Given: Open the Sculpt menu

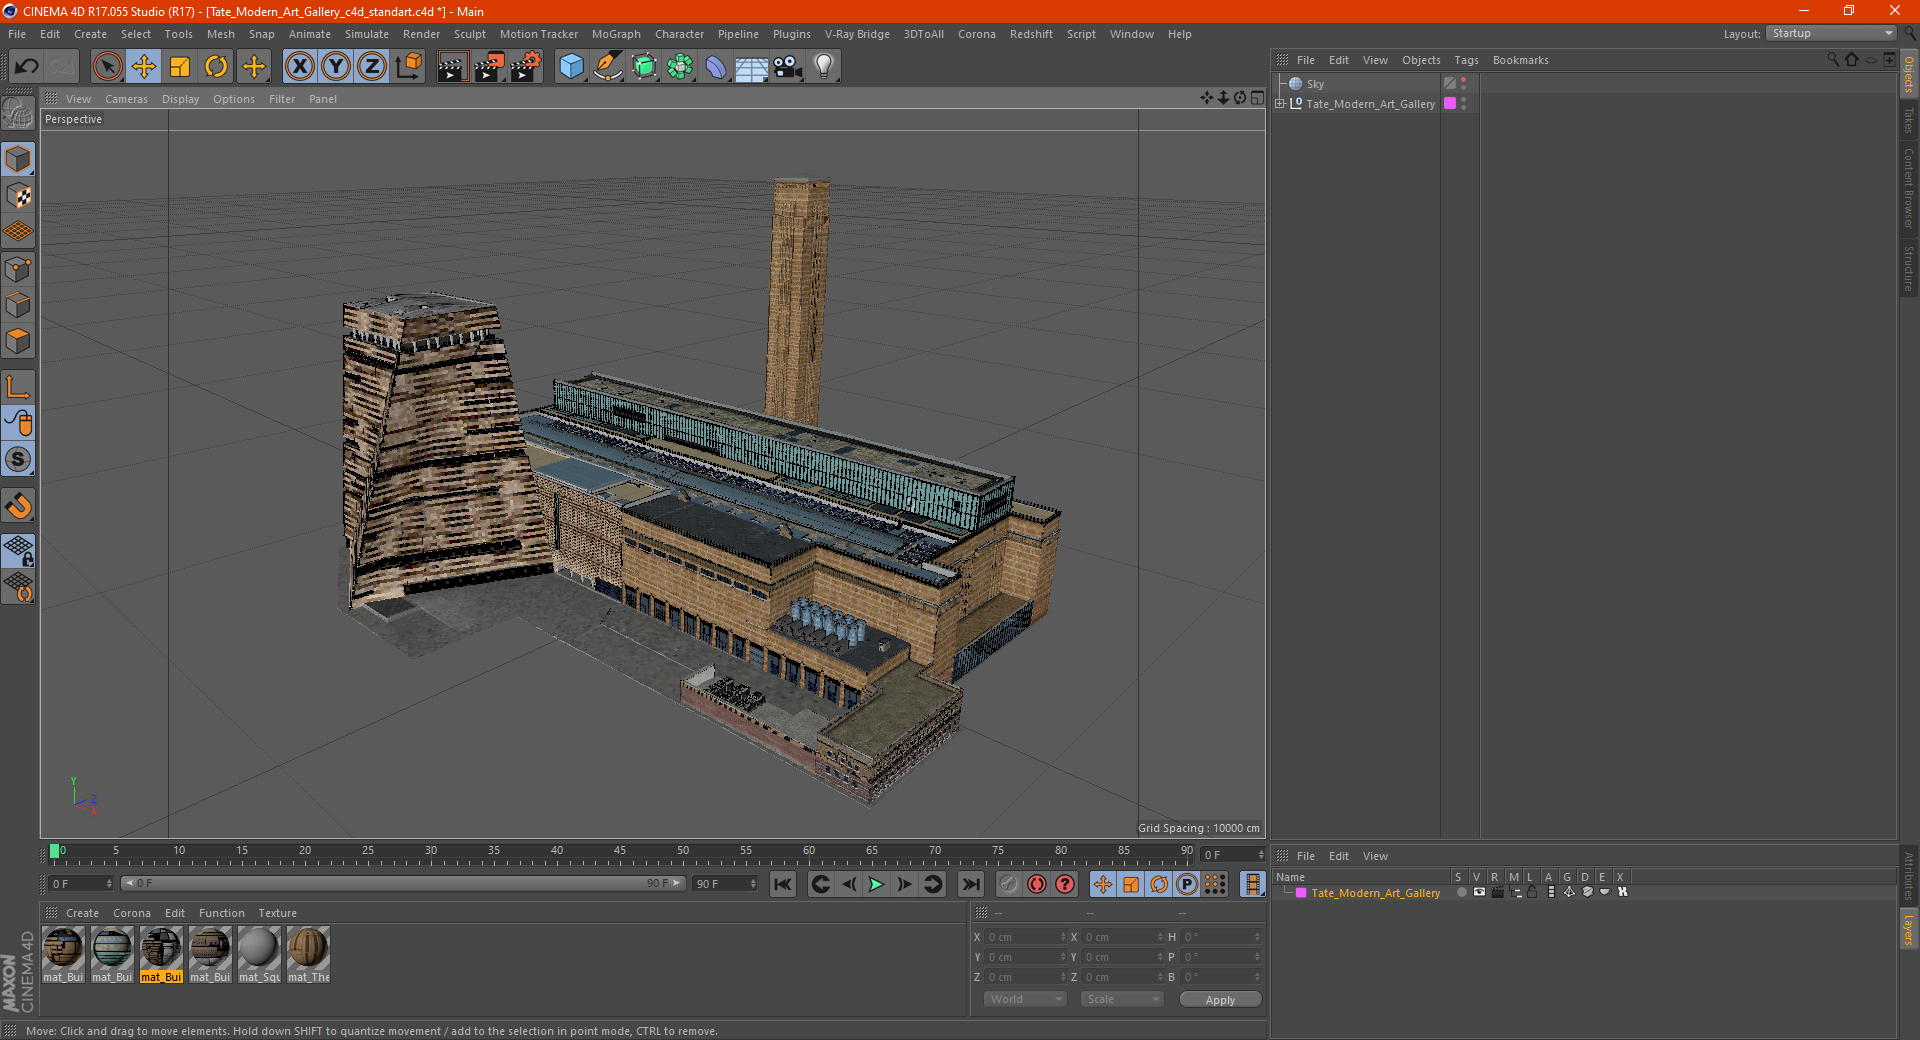Looking at the screenshot, I should pyautogui.click(x=469, y=34).
